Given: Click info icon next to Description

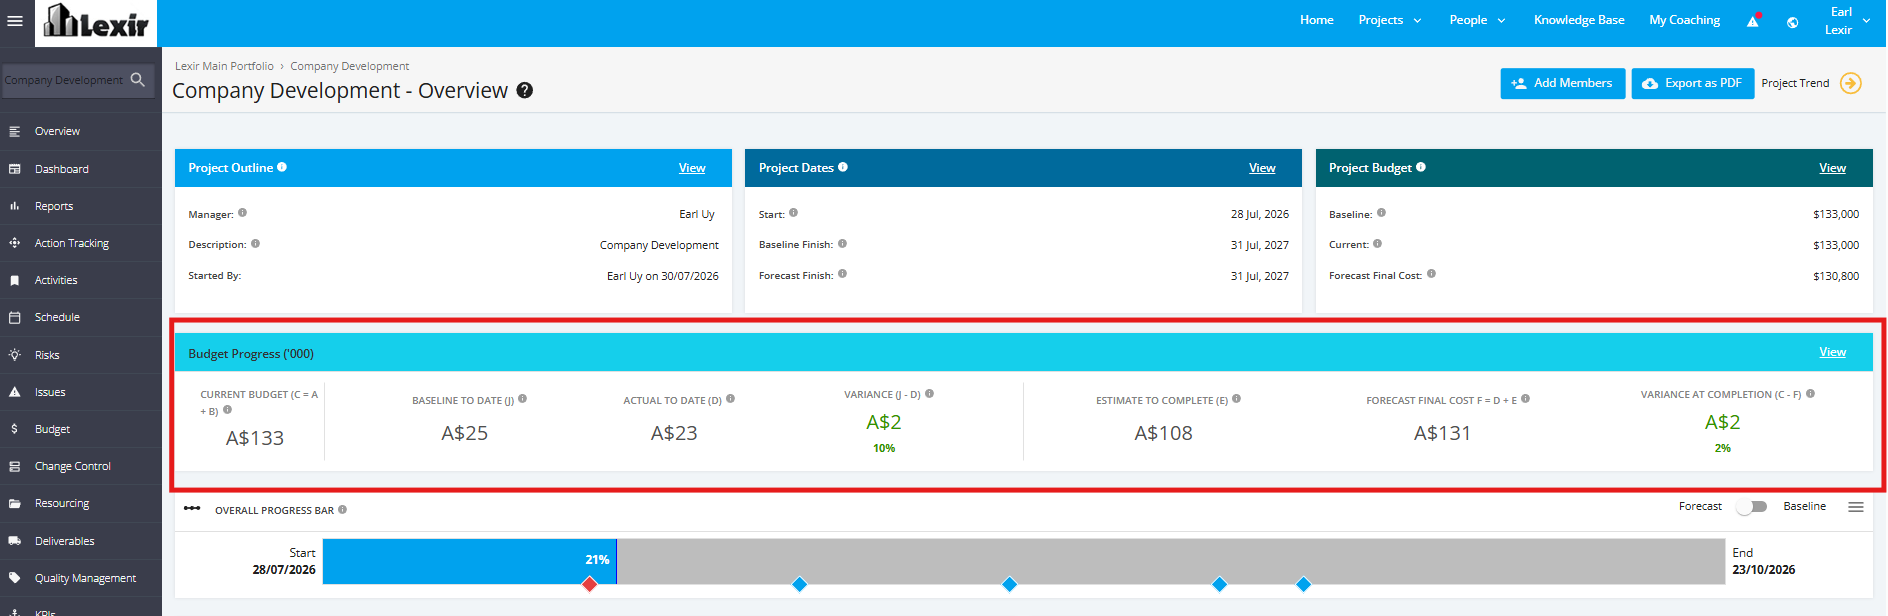Looking at the screenshot, I should click(x=255, y=243).
